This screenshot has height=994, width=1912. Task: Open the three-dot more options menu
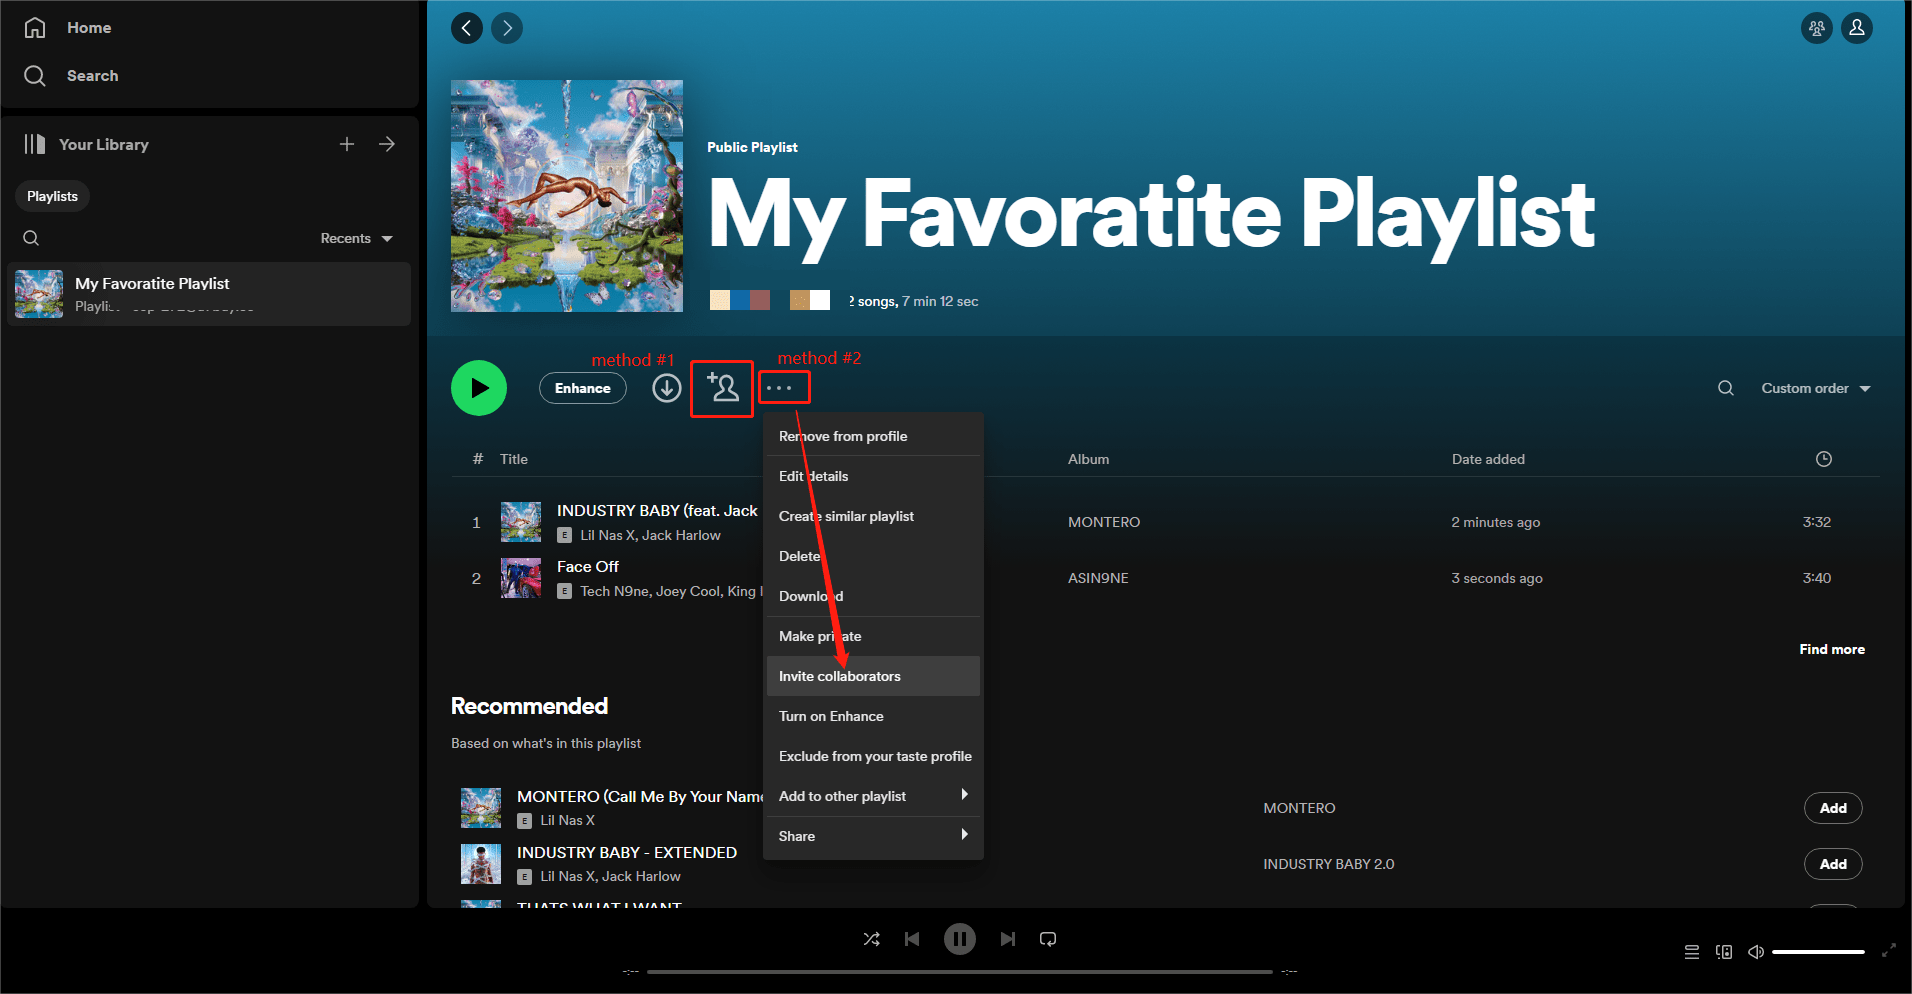(x=780, y=388)
